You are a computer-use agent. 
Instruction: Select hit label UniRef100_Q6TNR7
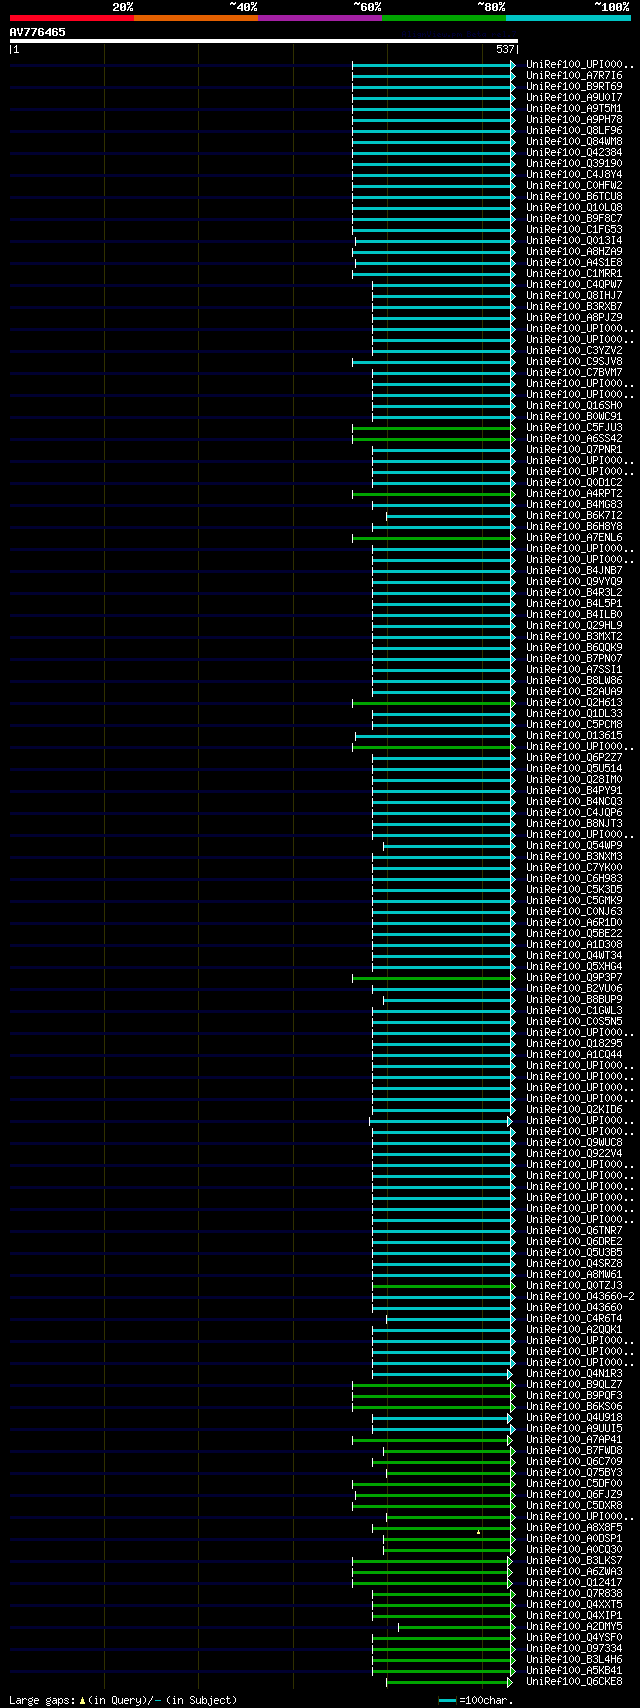pos(574,1230)
